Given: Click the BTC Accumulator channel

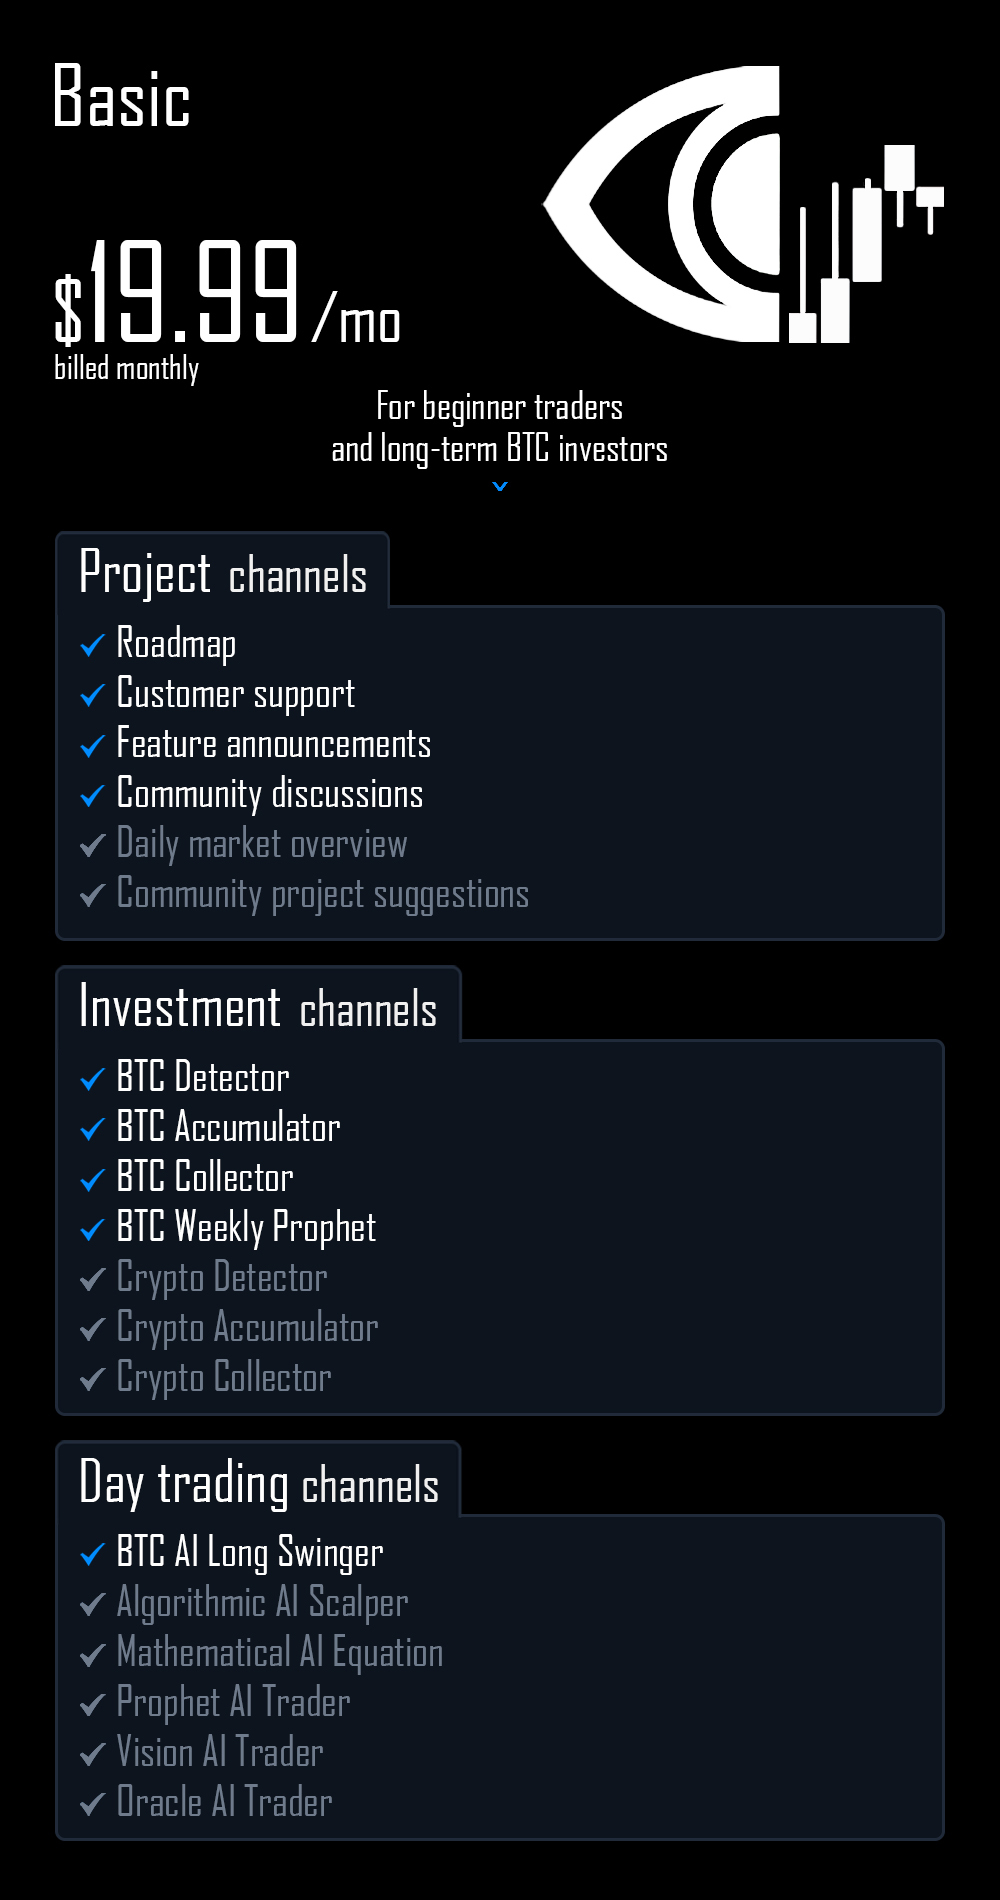Looking at the screenshot, I should tap(228, 1127).
